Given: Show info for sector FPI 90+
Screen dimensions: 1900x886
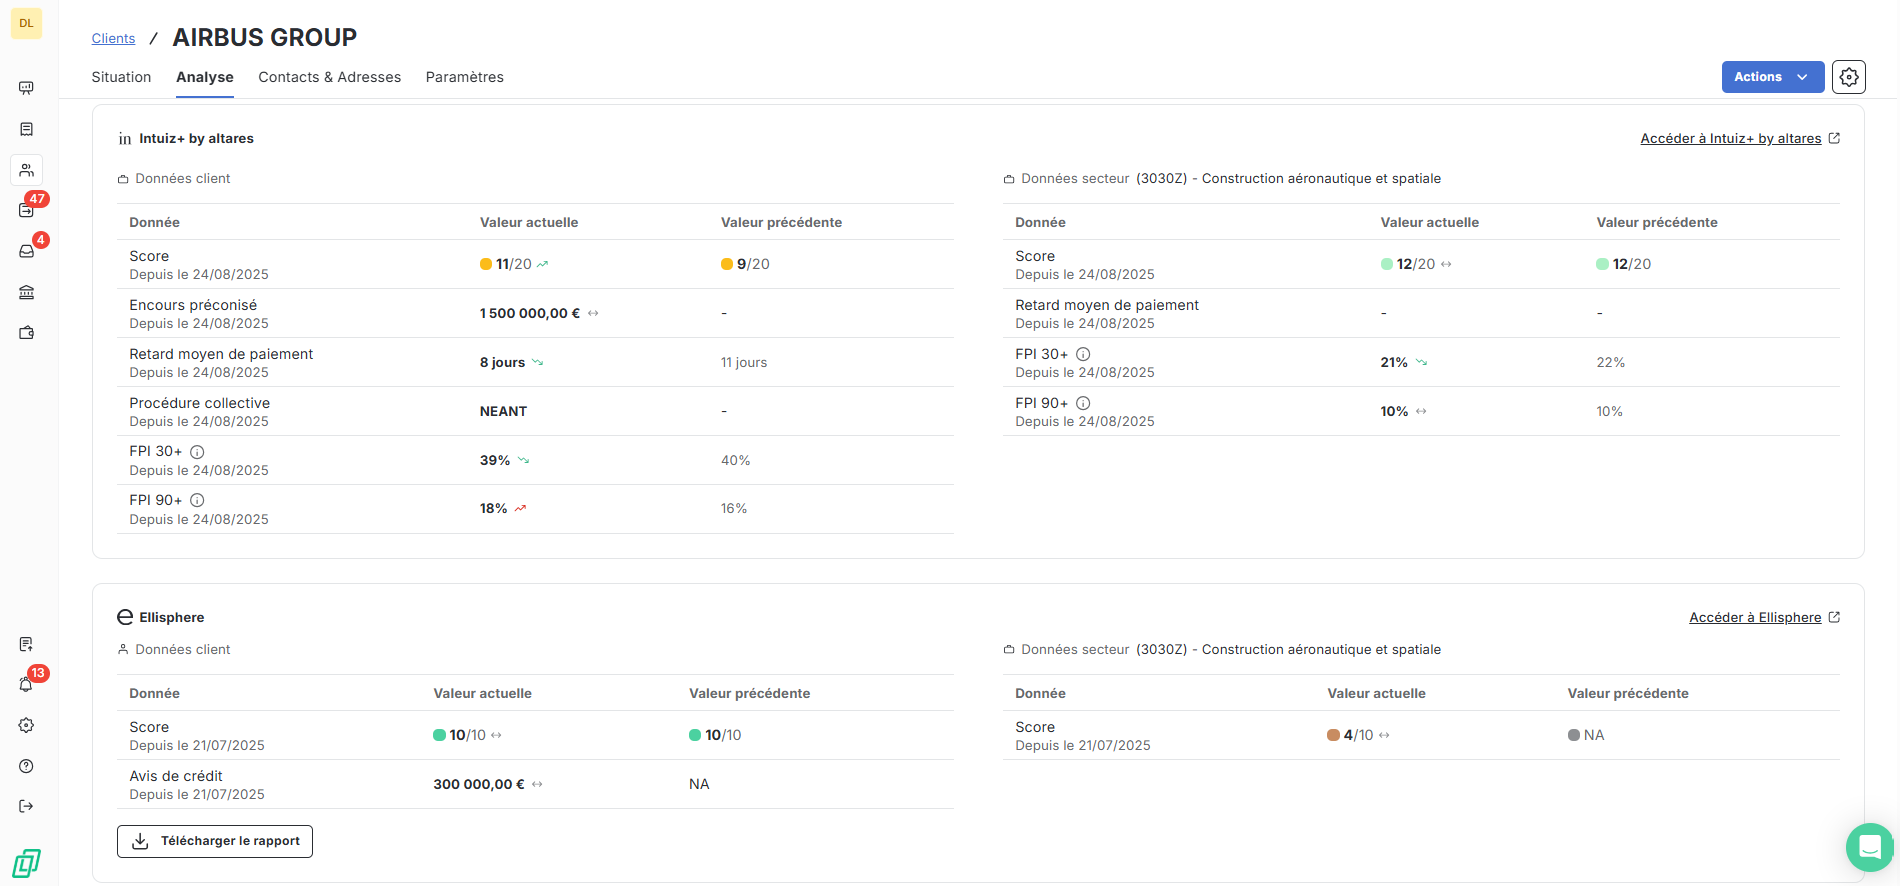Looking at the screenshot, I should 1083,403.
